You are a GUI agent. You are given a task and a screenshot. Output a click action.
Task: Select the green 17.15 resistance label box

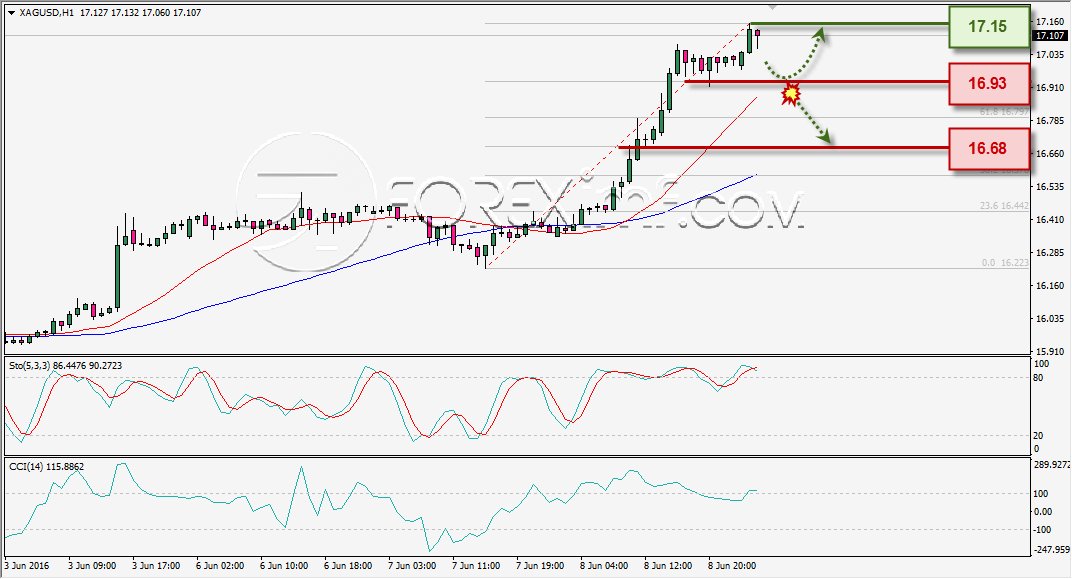(989, 27)
